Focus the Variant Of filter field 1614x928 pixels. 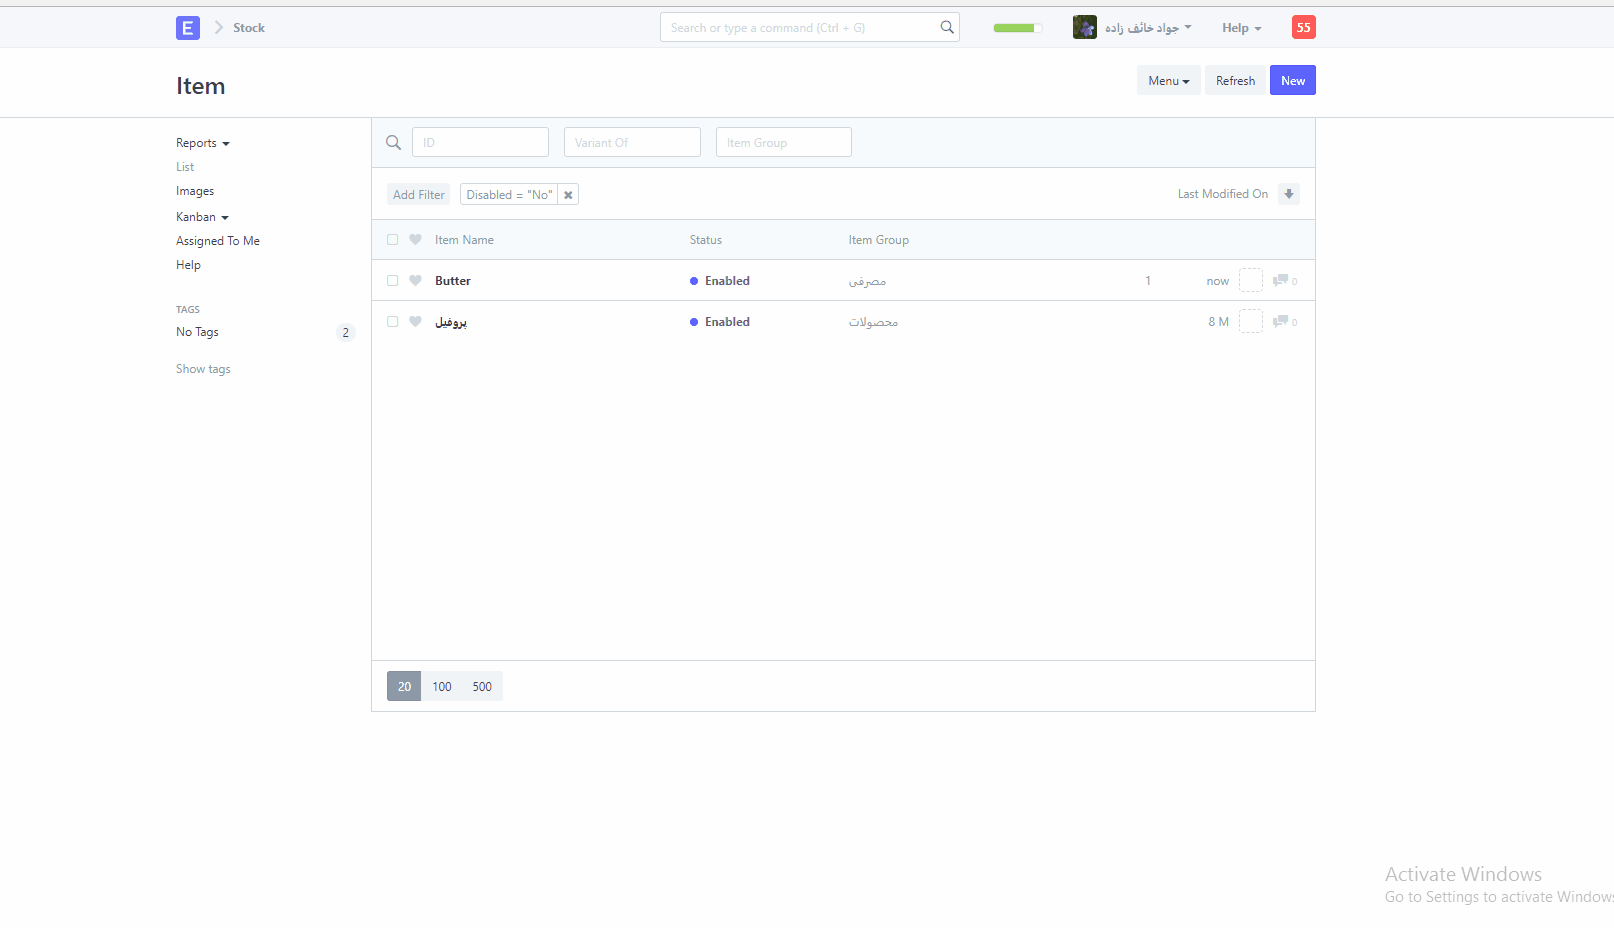[632, 142]
